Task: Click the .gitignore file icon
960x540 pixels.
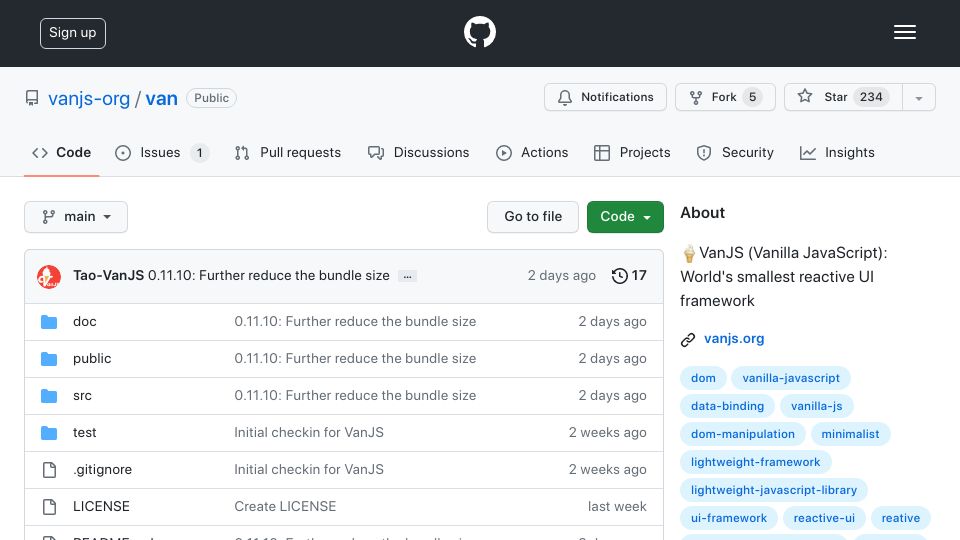Action: 49,470
